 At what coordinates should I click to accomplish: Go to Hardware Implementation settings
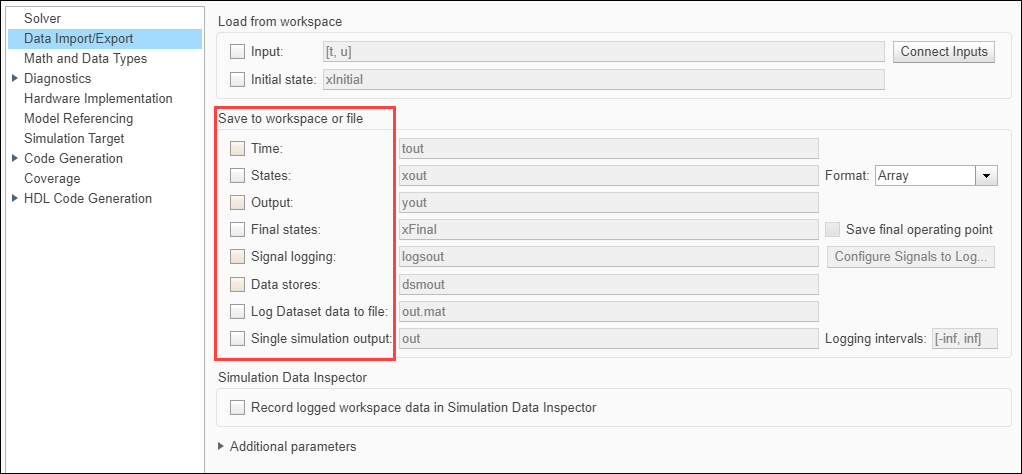coord(98,99)
